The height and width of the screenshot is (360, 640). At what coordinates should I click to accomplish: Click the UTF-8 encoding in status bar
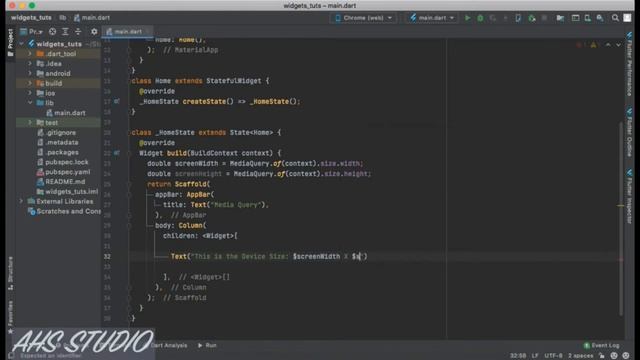pos(553,356)
